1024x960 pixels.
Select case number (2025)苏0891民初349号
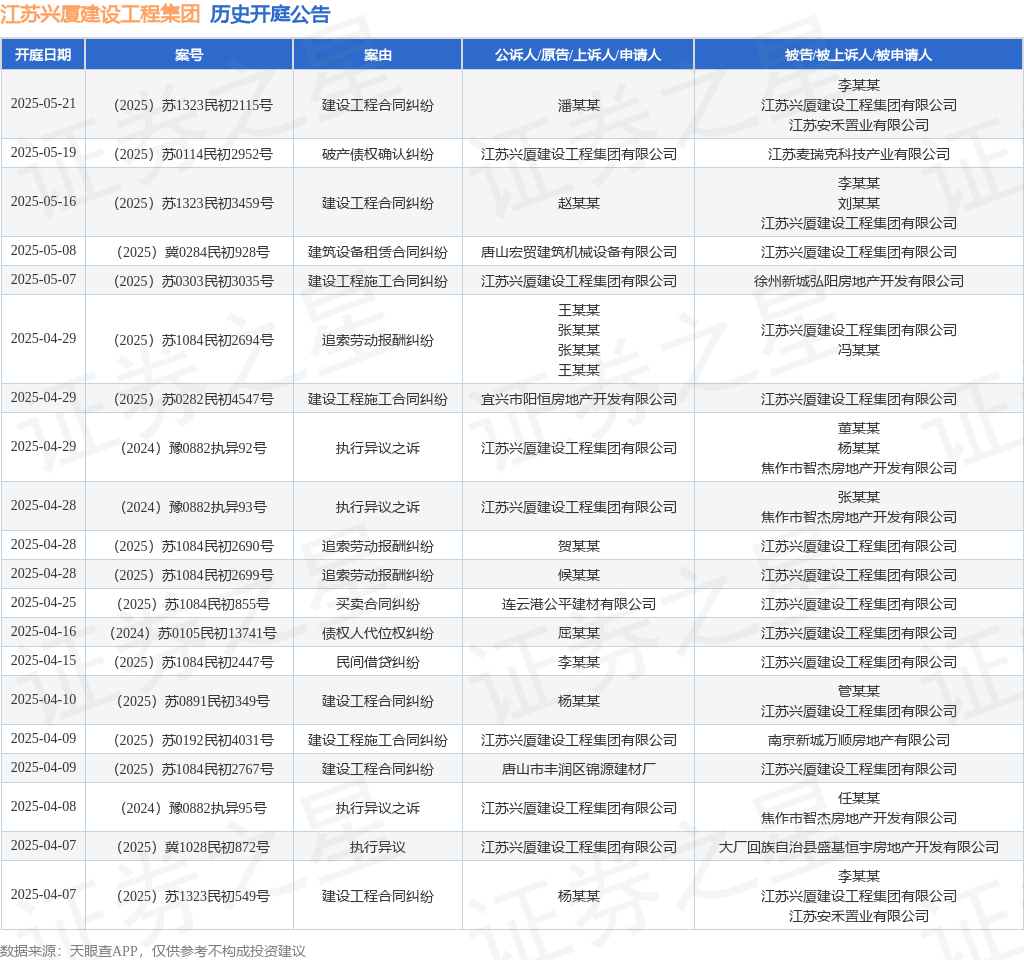click(x=193, y=701)
